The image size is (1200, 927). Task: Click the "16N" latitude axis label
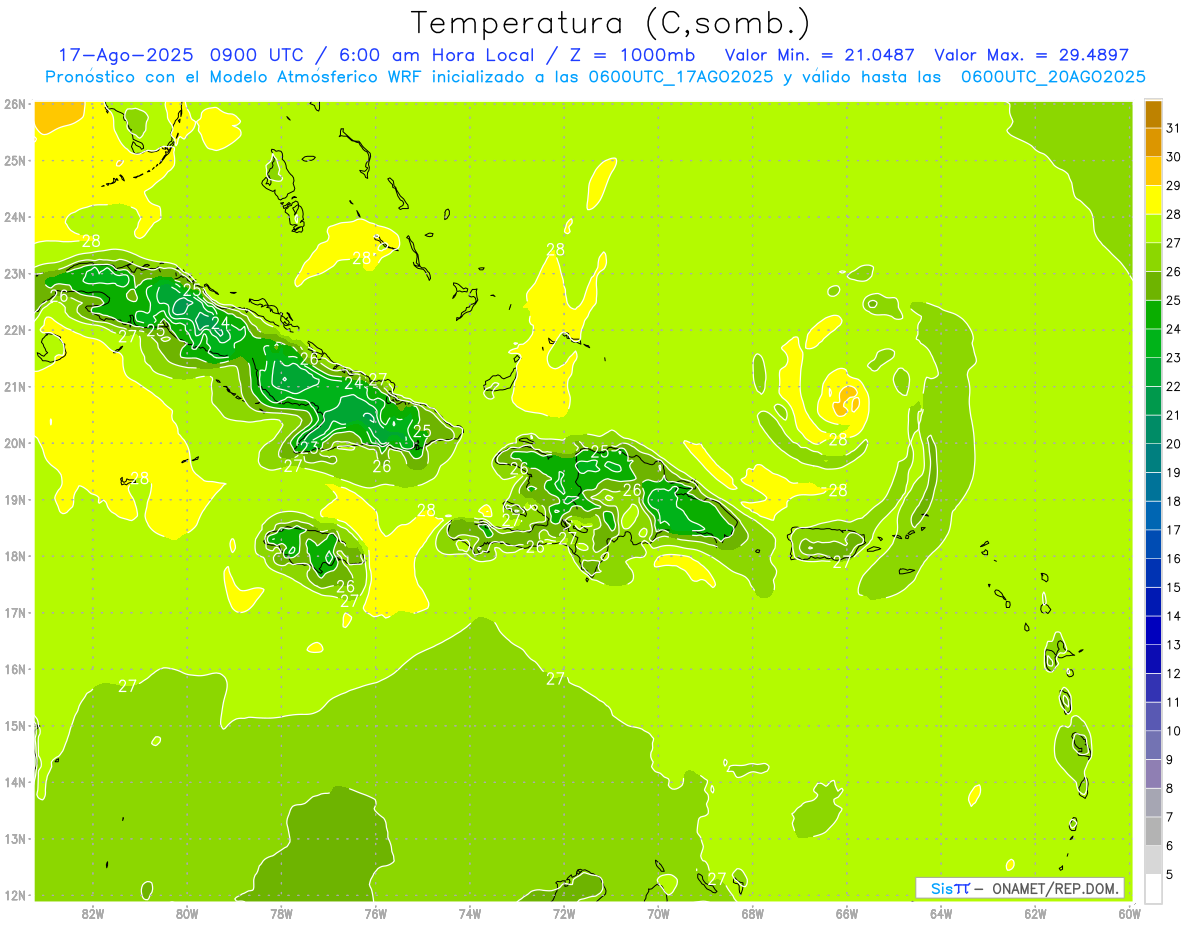(14, 669)
